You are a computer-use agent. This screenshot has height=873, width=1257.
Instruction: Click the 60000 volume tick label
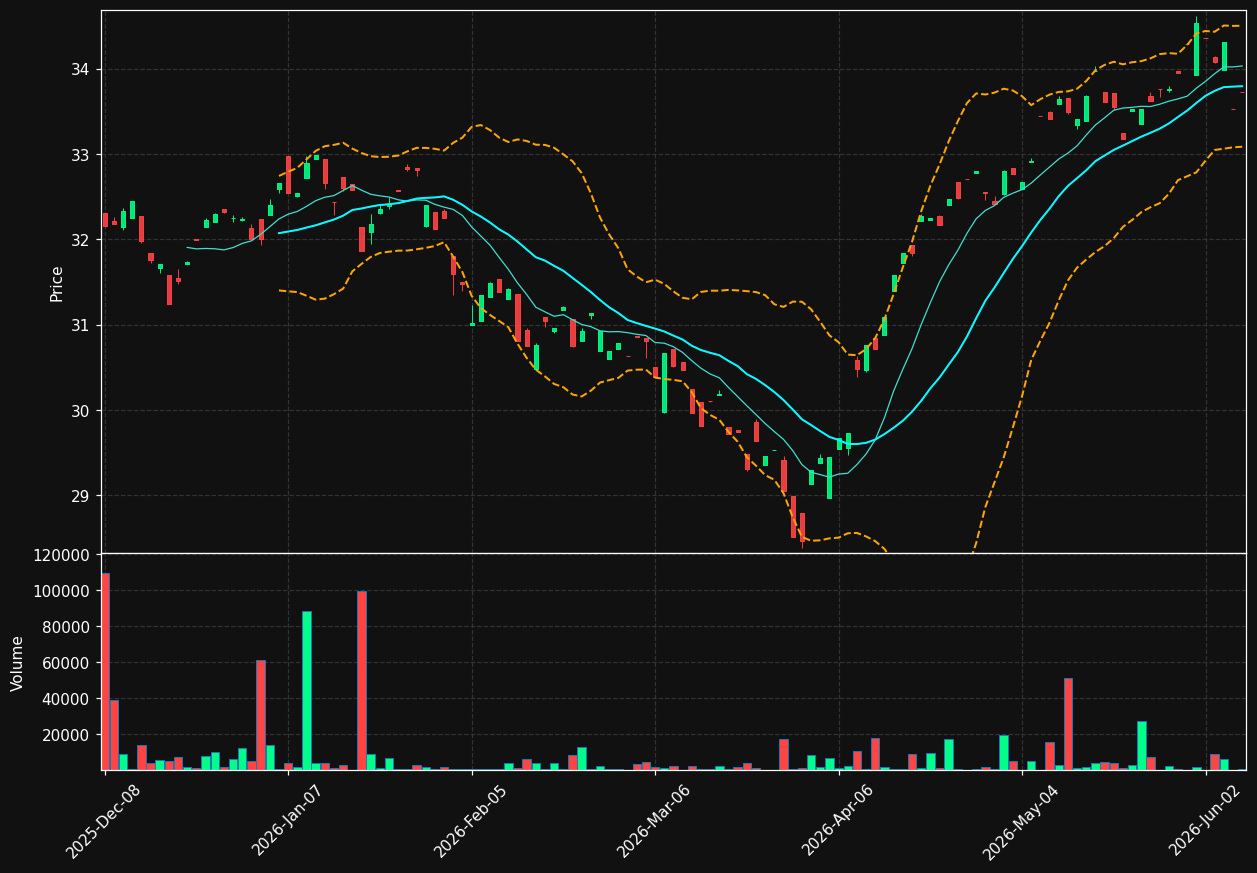pos(66,663)
